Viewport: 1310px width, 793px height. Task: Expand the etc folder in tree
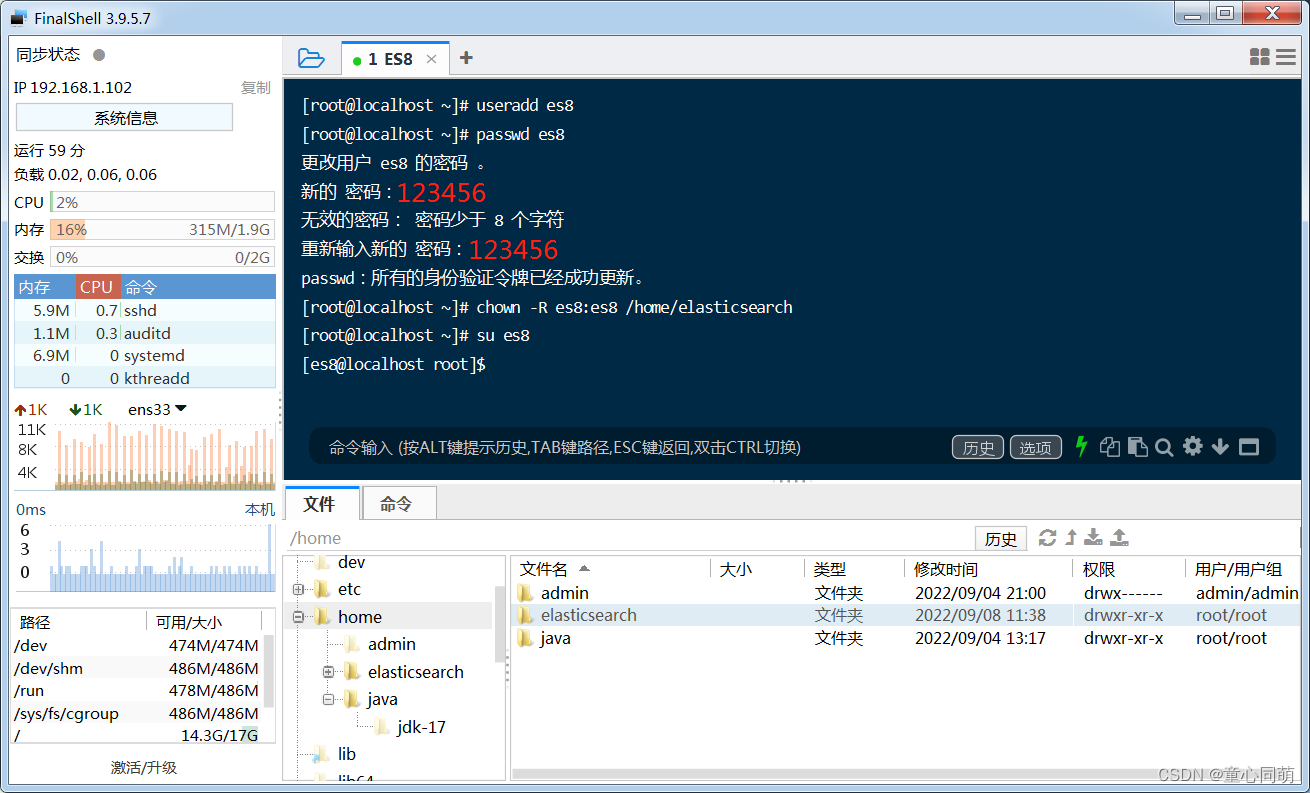[298, 590]
